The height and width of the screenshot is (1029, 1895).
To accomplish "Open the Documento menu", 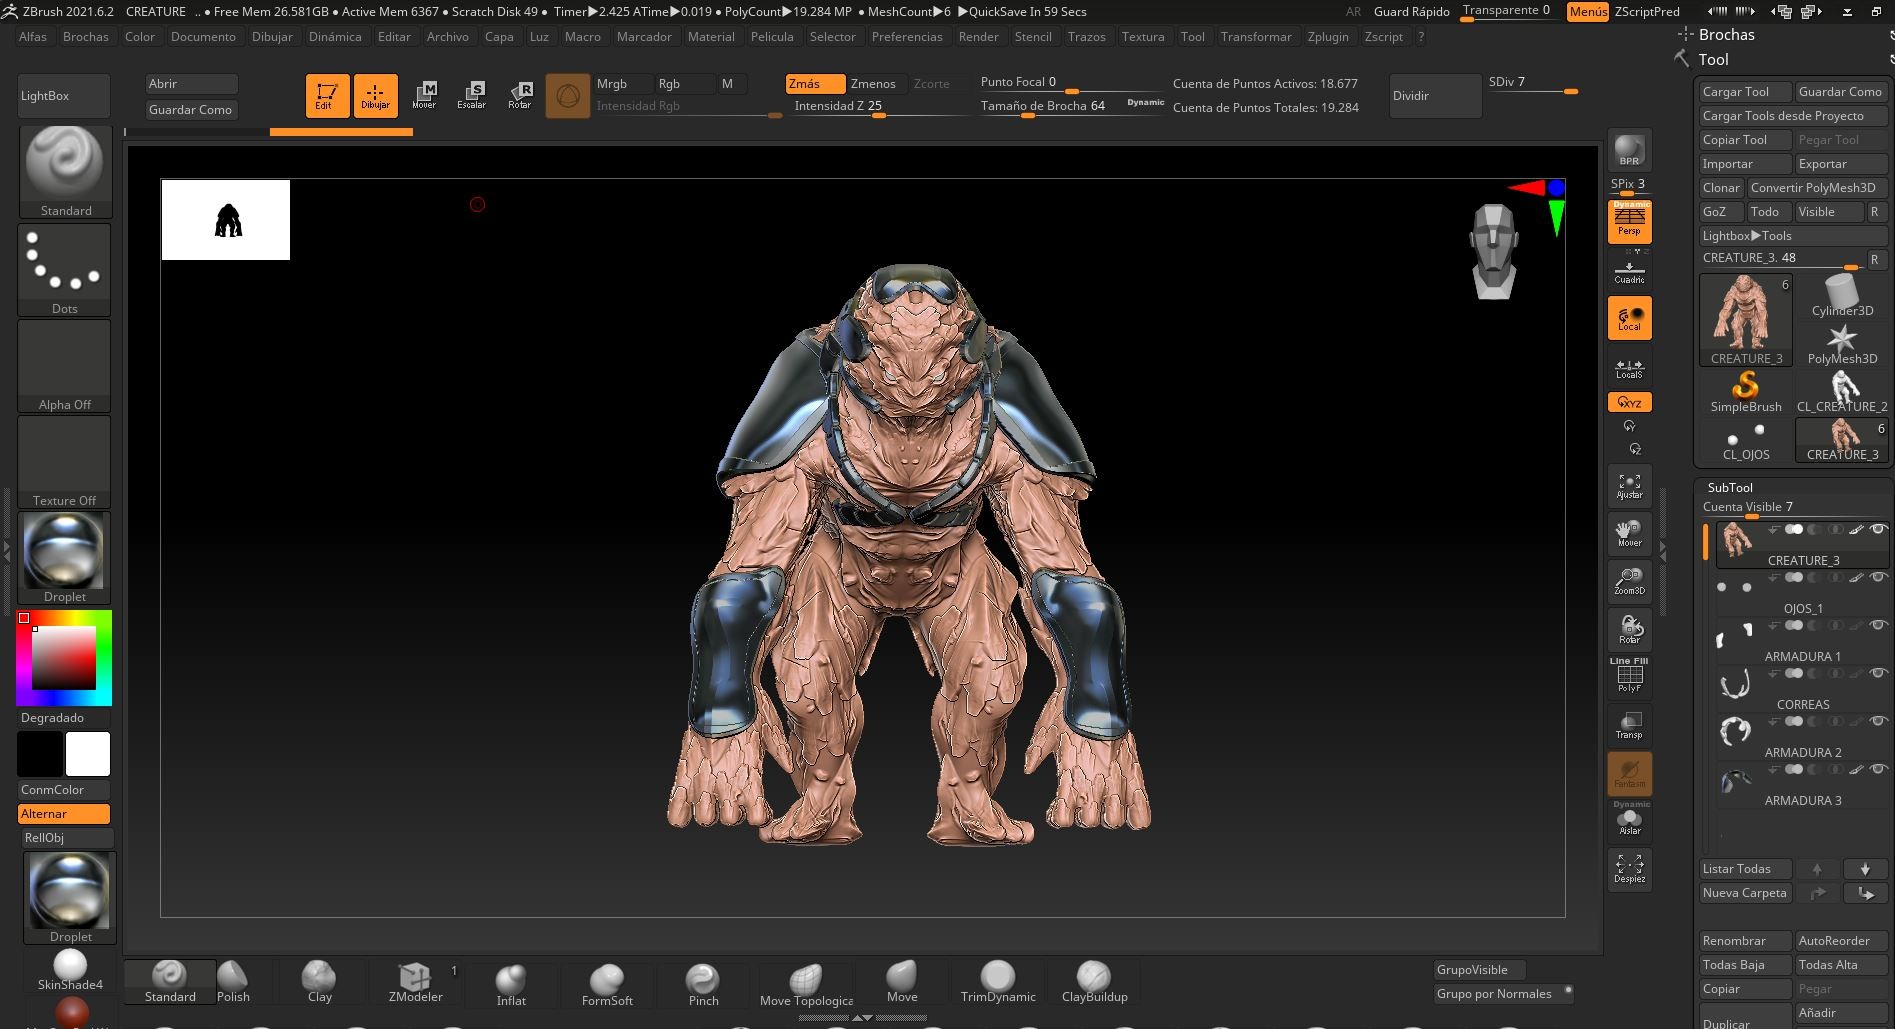I will (203, 37).
